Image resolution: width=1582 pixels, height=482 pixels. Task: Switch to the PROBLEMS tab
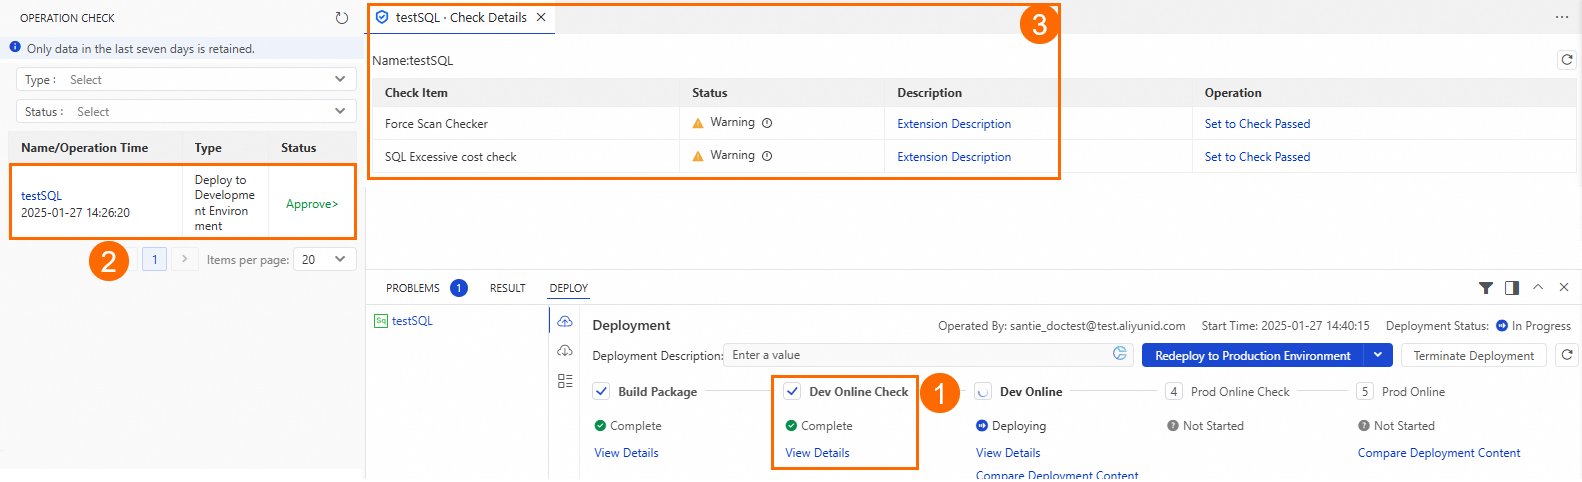413,288
